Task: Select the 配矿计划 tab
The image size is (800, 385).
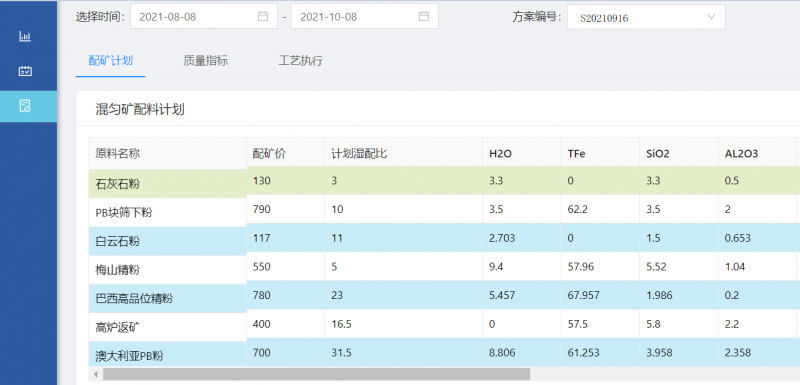Action: tap(111, 61)
